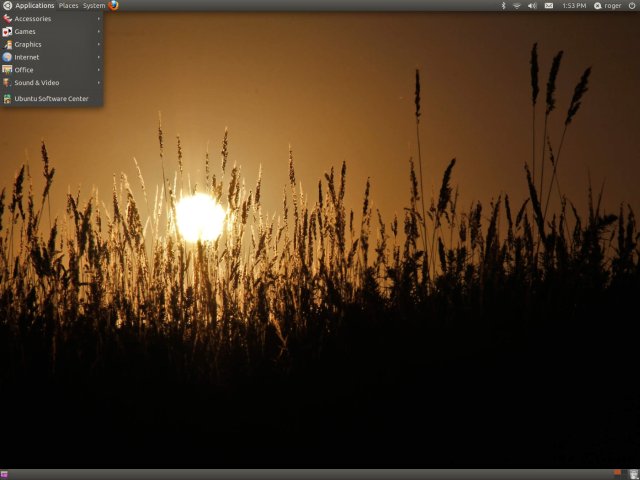
Task: Click the 1:53 PM clock
Action: (x=574, y=6)
